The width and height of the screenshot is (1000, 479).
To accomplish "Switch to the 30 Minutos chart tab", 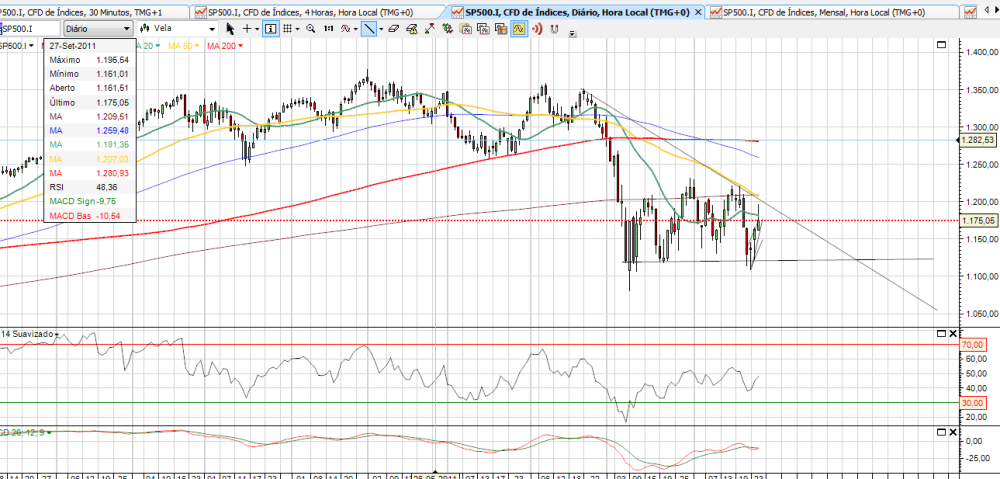I will [94, 12].
